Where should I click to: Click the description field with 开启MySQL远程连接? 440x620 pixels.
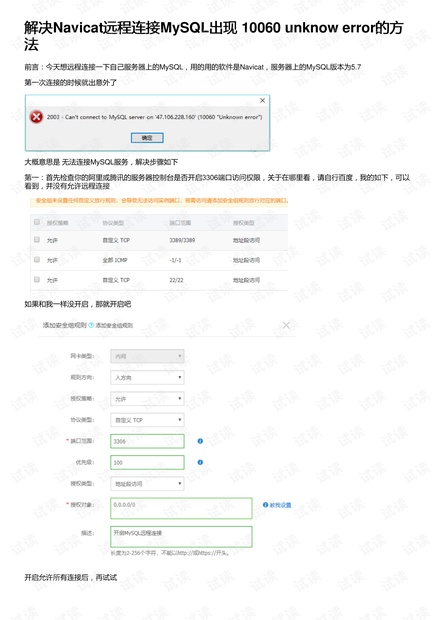[181, 537]
